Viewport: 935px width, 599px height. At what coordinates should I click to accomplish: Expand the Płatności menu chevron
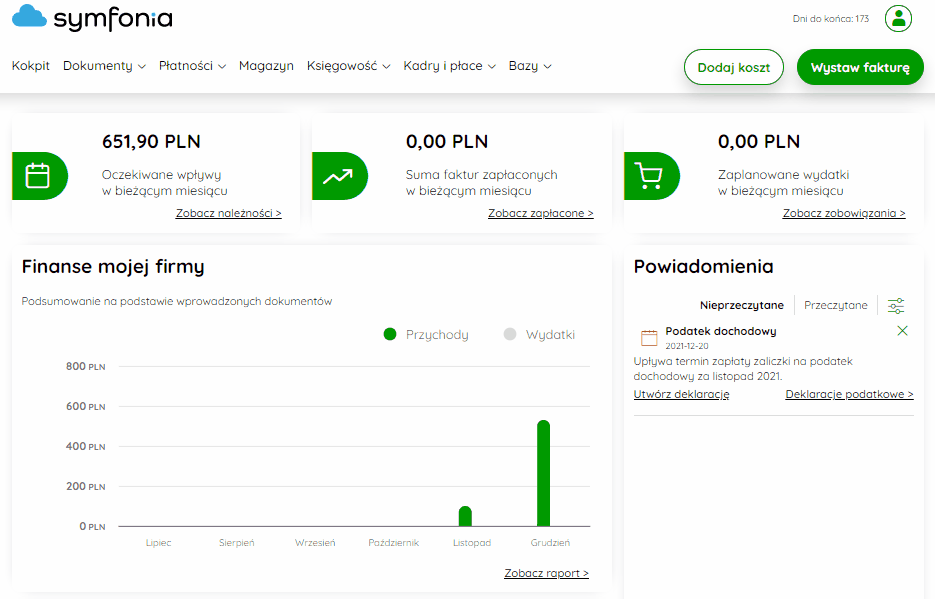pos(222,67)
